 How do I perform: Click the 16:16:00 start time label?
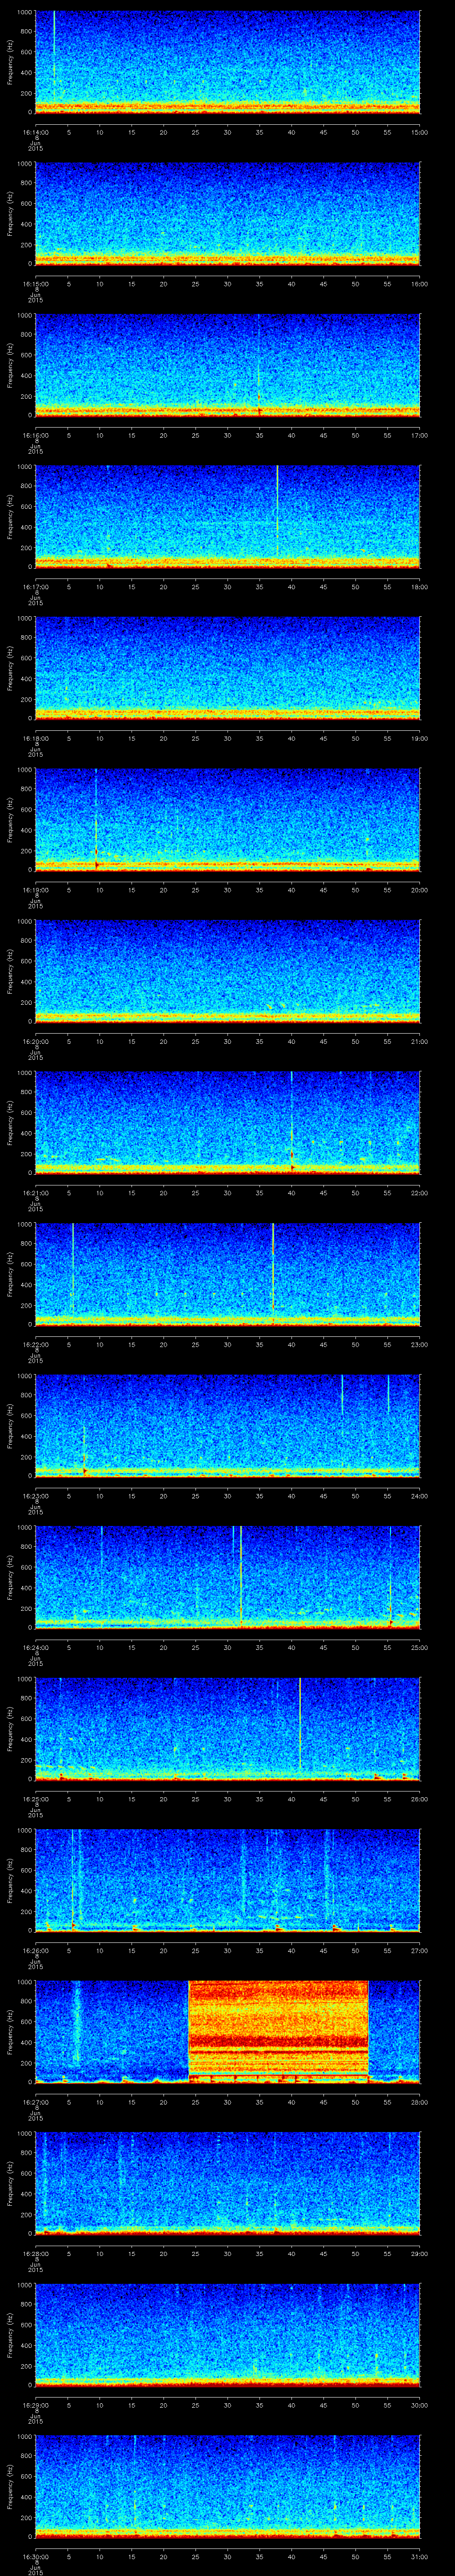pyautogui.click(x=35, y=436)
